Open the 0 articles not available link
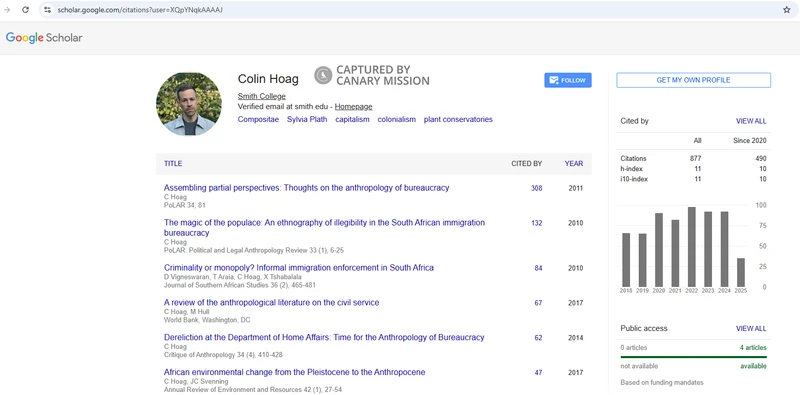The image size is (800, 395). [634, 348]
